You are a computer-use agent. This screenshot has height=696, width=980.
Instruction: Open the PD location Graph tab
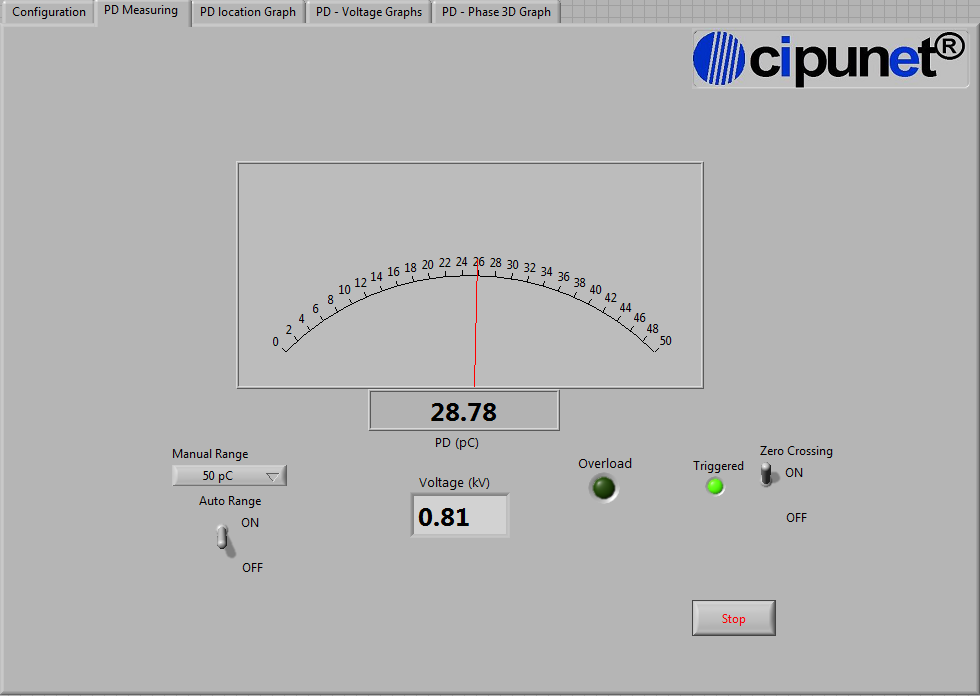click(x=246, y=12)
